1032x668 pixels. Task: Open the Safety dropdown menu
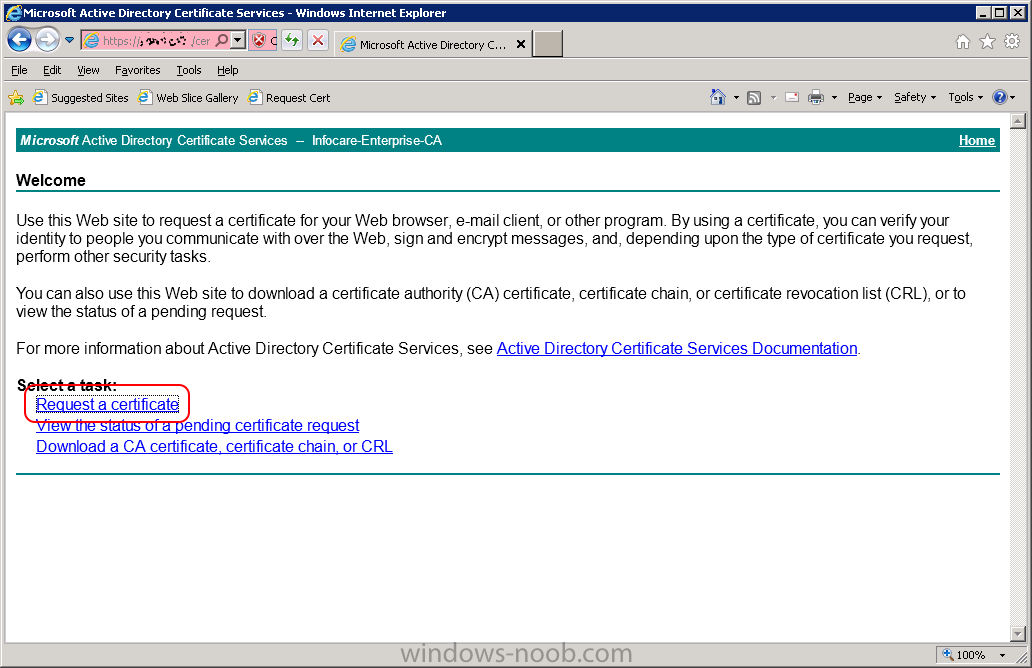[x=915, y=97]
